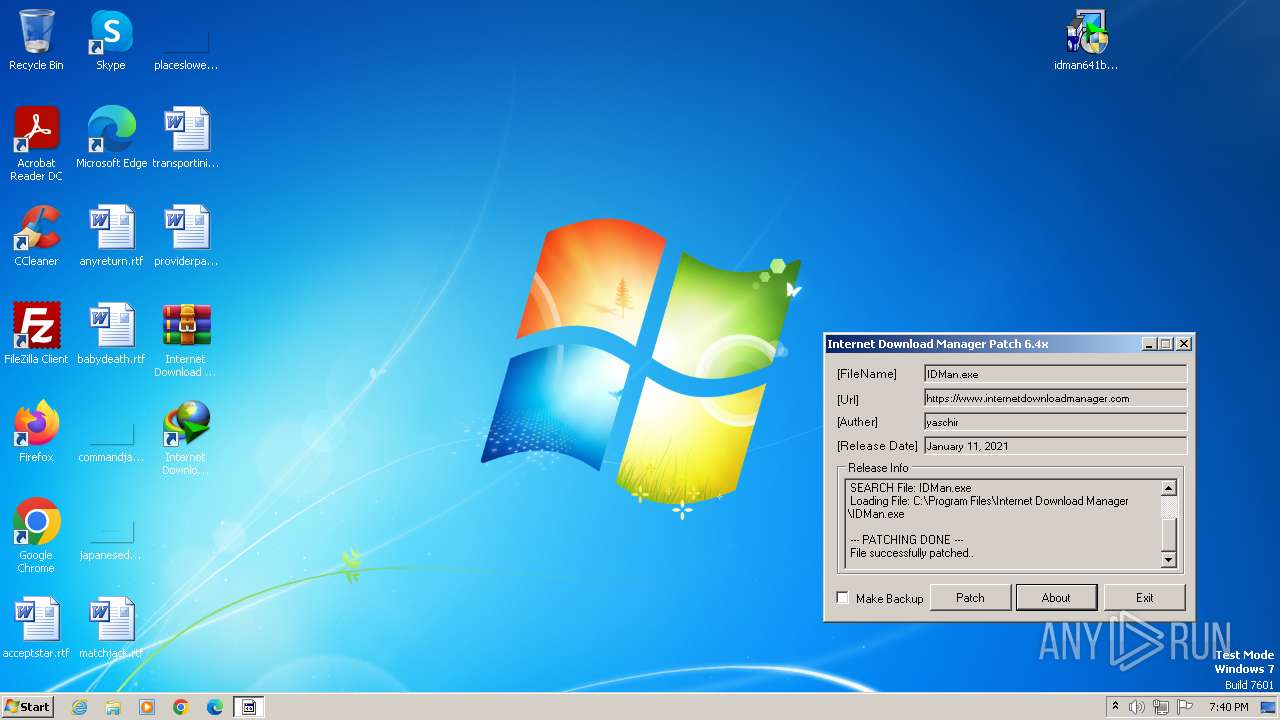1280x720 pixels.
Task: Open FileZilla Client shortcut
Action: click(36, 333)
